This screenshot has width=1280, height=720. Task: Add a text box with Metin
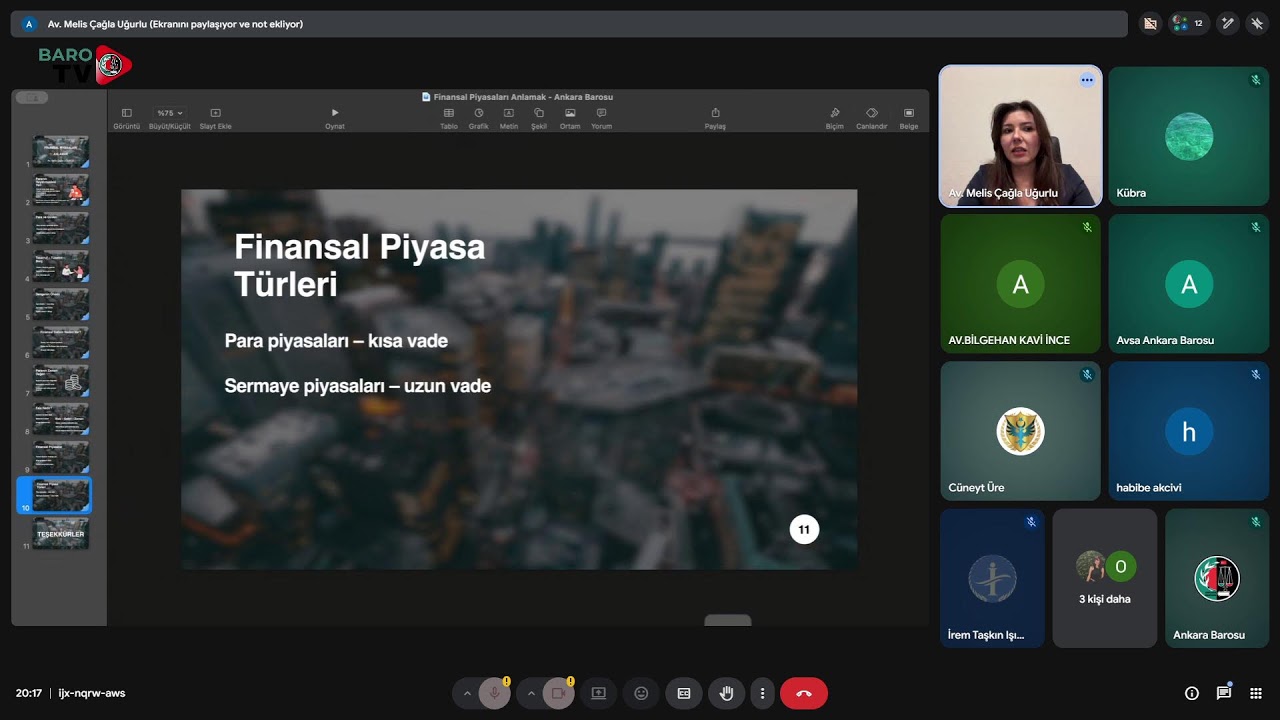click(509, 118)
